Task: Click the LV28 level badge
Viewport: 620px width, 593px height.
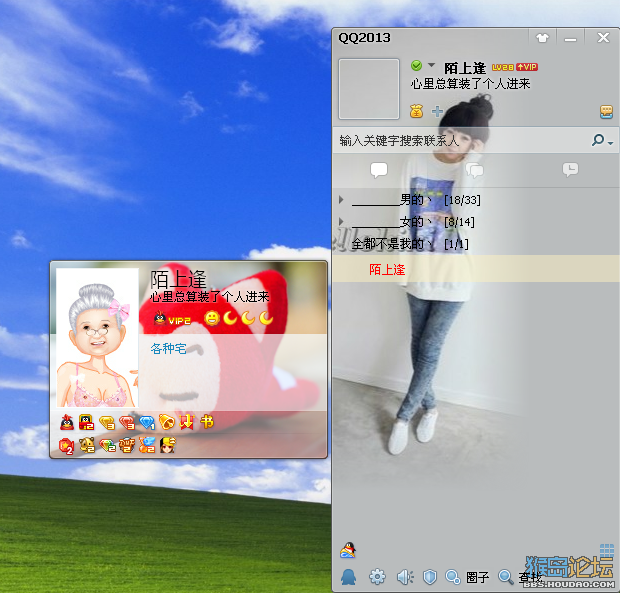Action: (503, 67)
